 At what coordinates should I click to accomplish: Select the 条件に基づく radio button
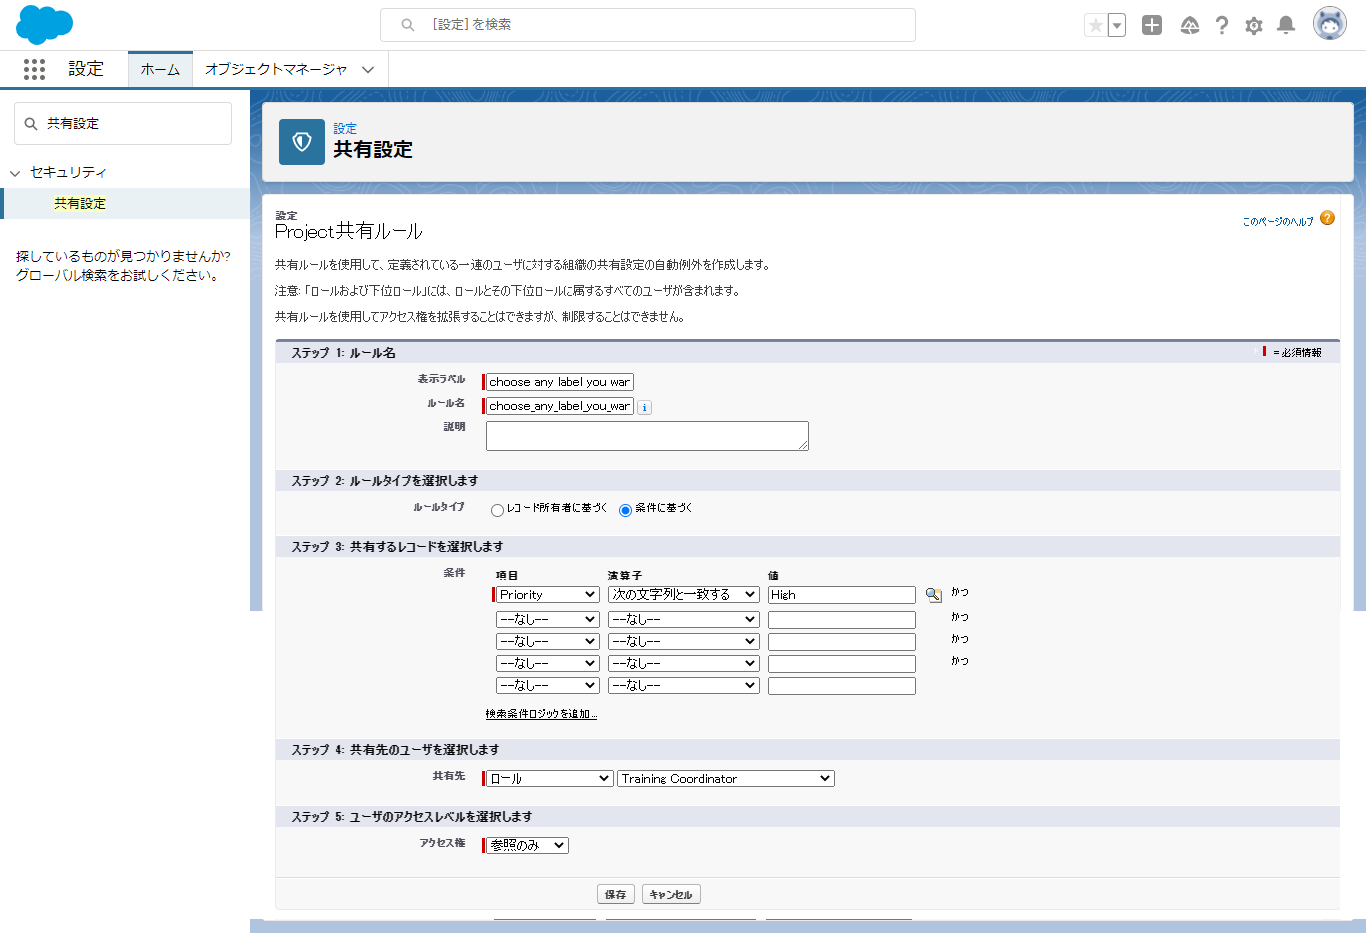pyautogui.click(x=625, y=510)
